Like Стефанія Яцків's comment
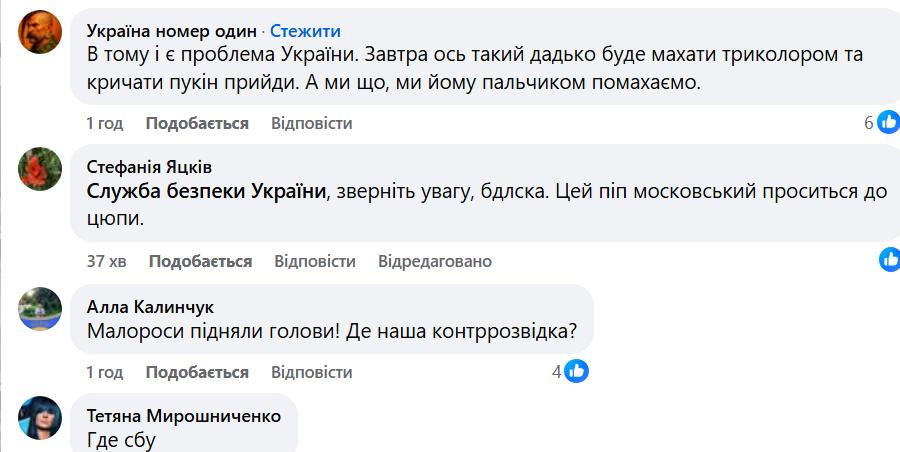The image size is (900, 452). click(x=200, y=261)
